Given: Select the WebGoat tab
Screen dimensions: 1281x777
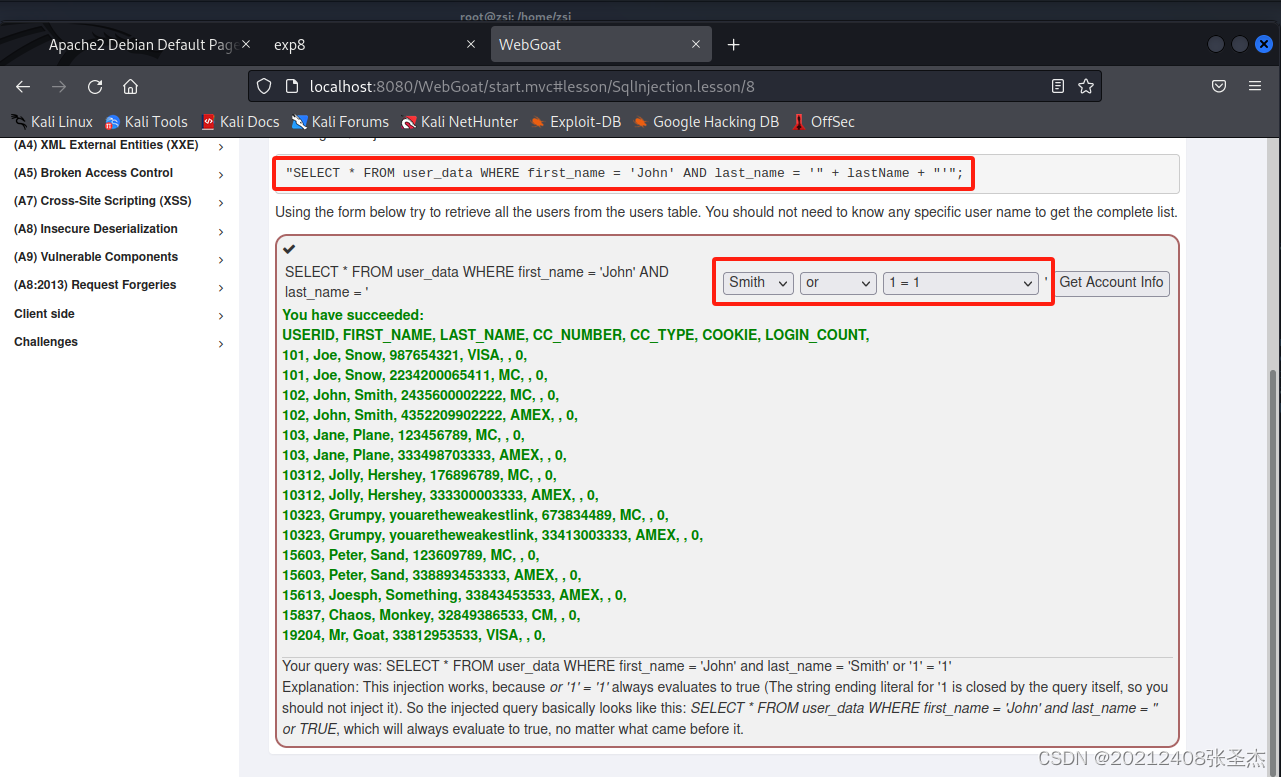Looking at the screenshot, I should click(600, 45).
